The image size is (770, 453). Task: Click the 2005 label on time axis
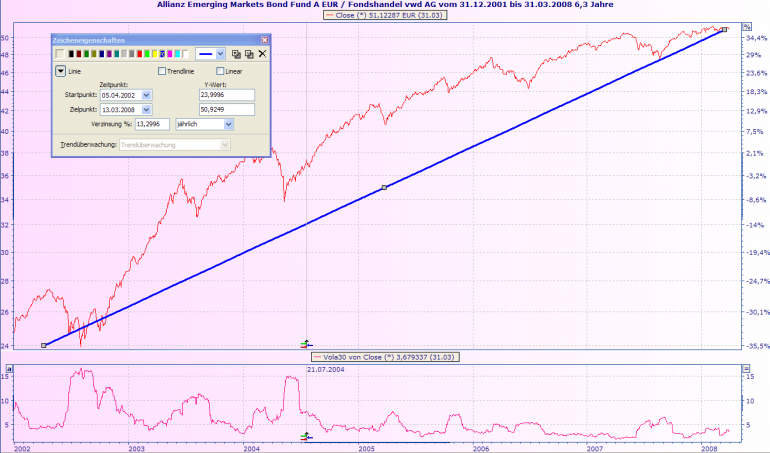(x=366, y=448)
